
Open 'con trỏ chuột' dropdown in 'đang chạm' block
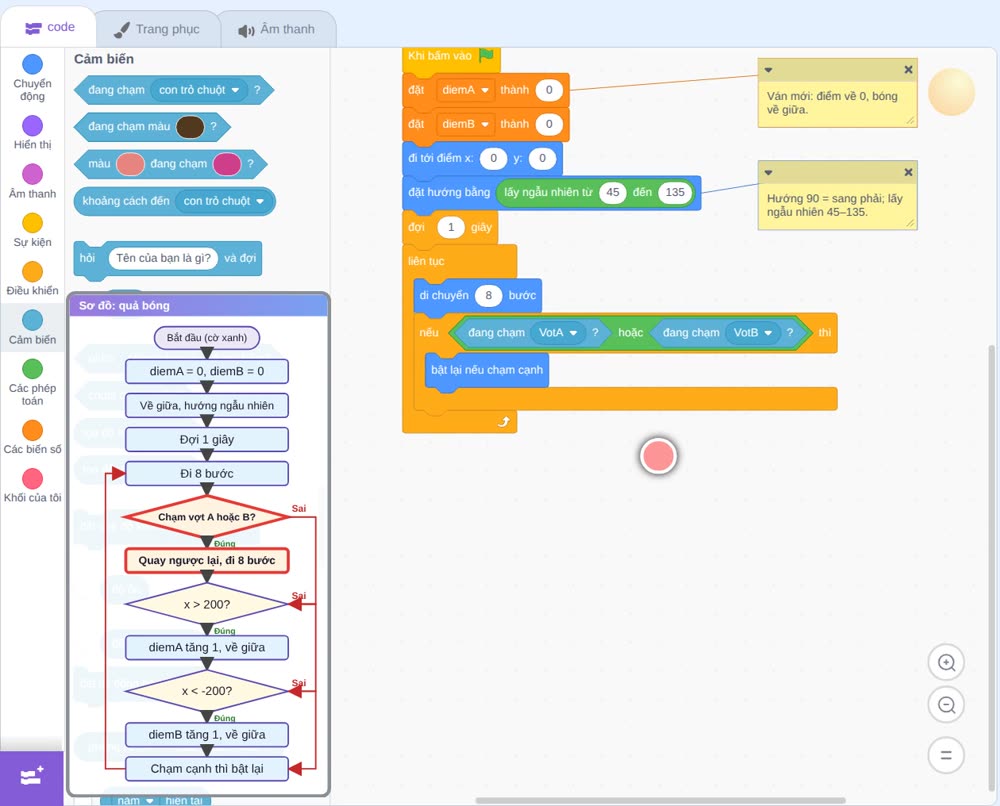pos(199,90)
